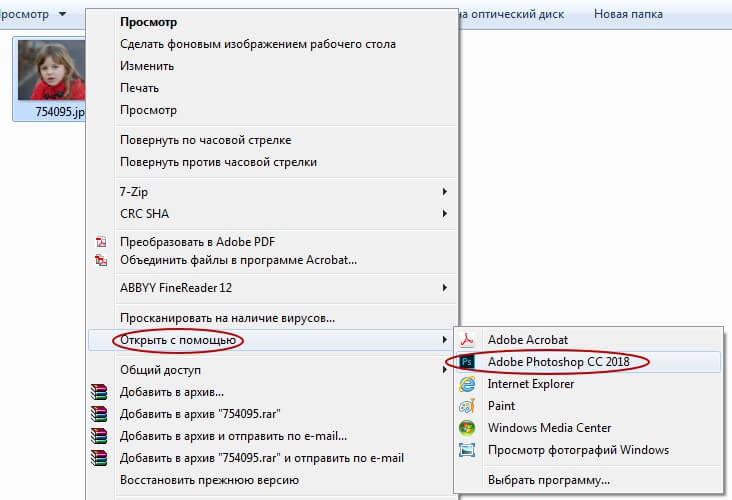Click the Paint palette icon

pos(467,406)
